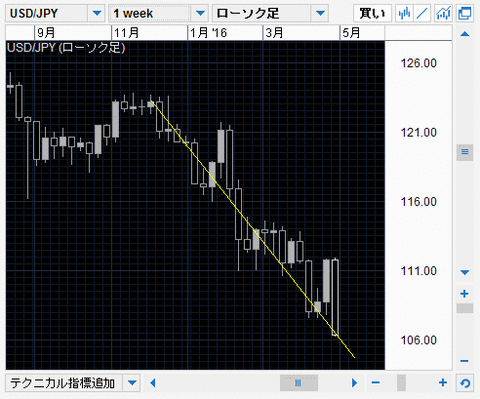Click the 126.00 price label
Viewport: 480px width, 399px height.
coord(419,63)
